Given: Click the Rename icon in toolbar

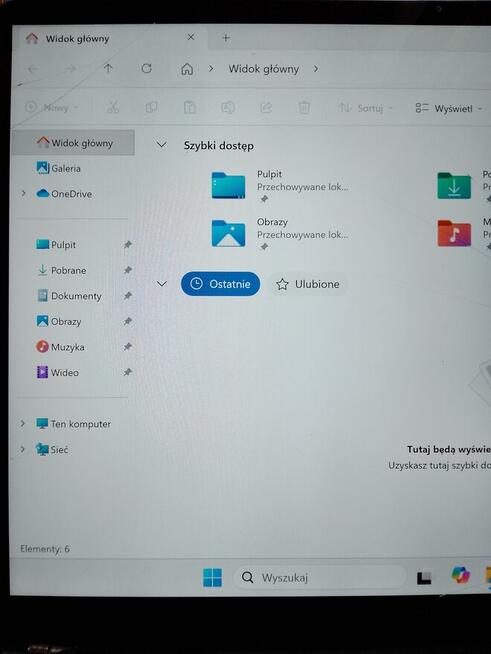Looking at the screenshot, I should (228, 108).
